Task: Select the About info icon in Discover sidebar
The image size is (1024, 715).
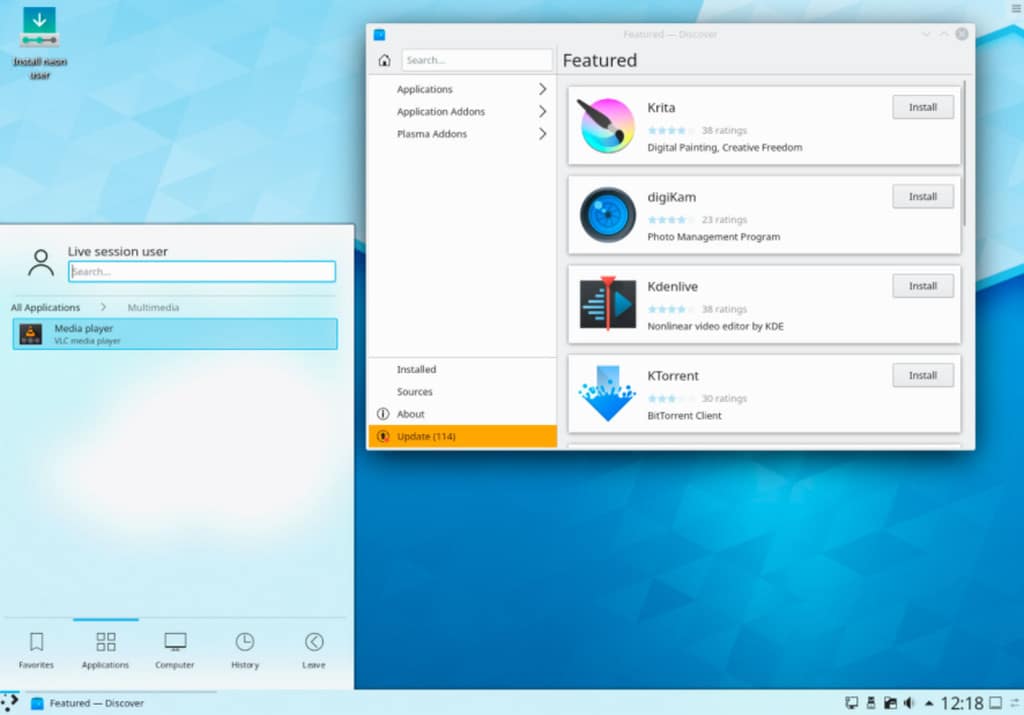Action: pyautogui.click(x=383, y=414)
